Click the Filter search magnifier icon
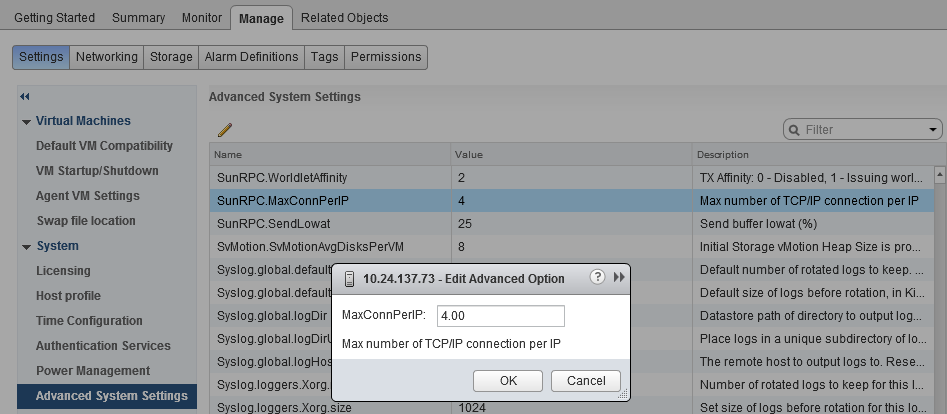 point(795,130)
